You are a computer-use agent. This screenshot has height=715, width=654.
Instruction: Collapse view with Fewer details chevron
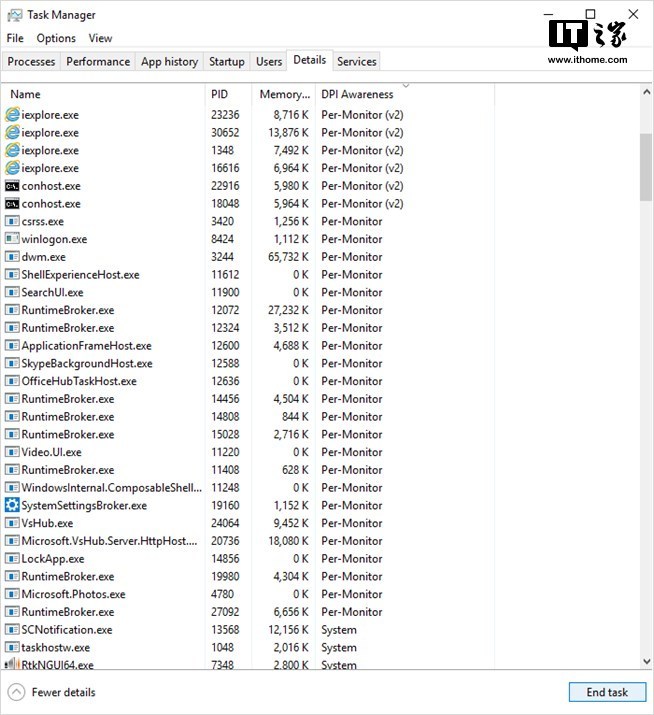(16, 692)
